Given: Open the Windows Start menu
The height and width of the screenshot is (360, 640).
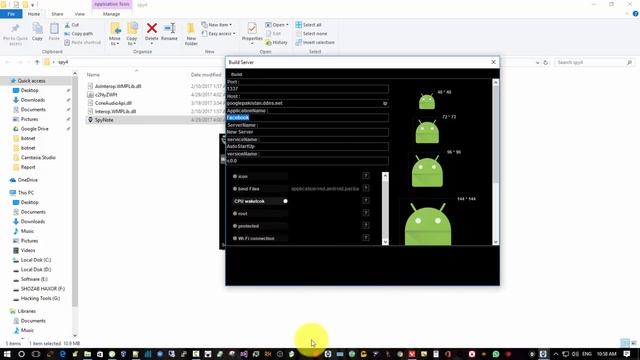Looking at the screenshot, I should tap(7, 354).
